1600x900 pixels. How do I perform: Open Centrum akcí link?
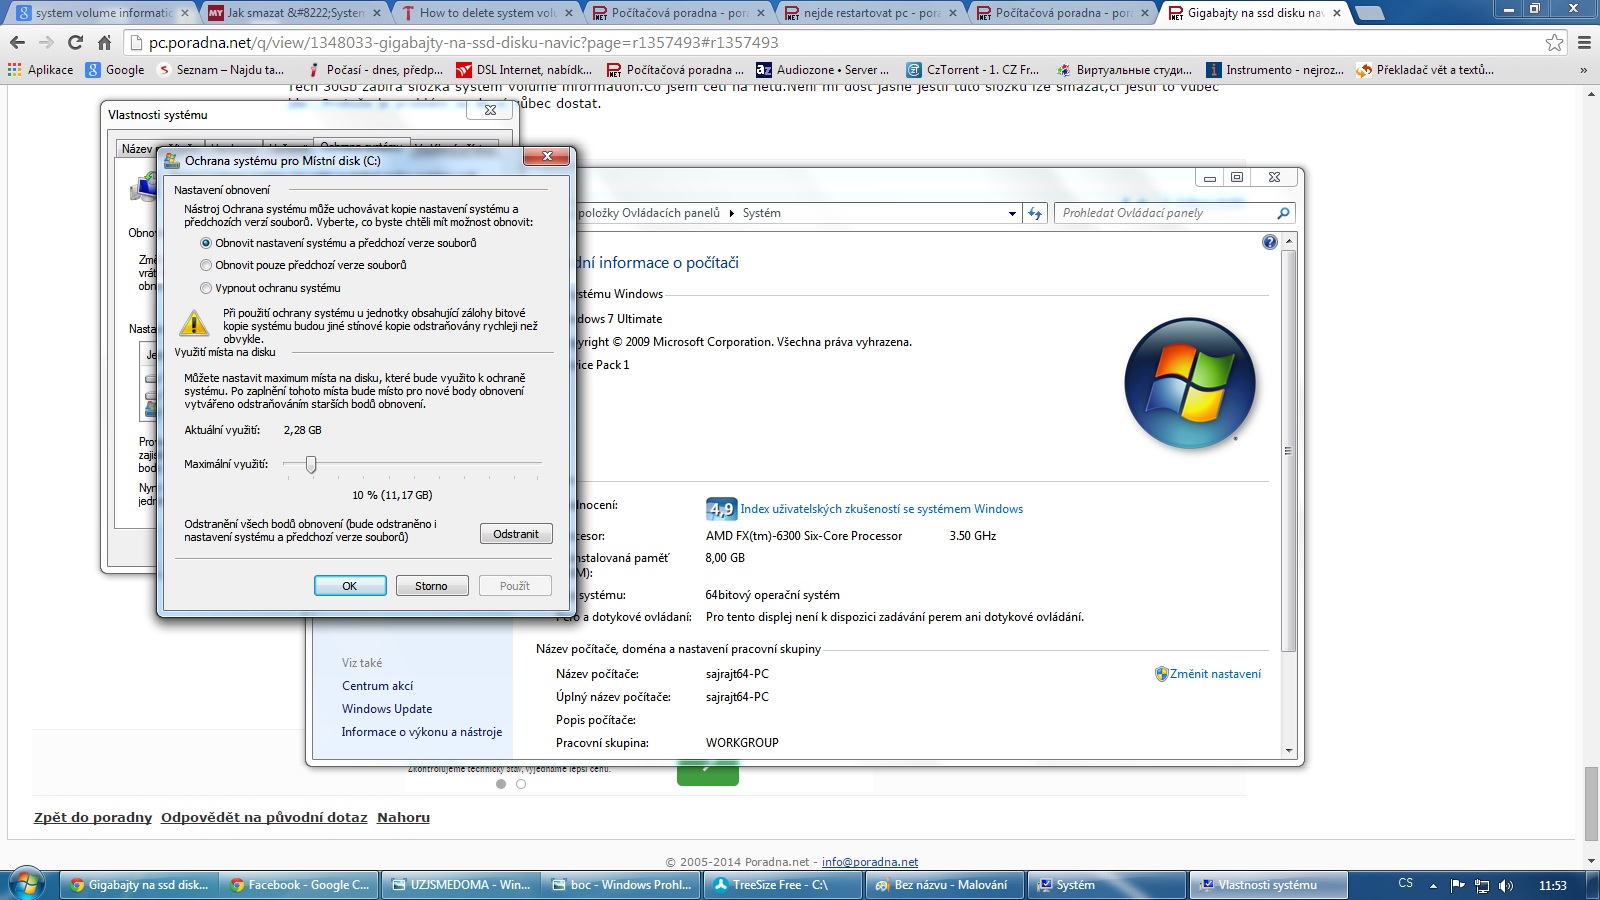(x=377, y=686)
